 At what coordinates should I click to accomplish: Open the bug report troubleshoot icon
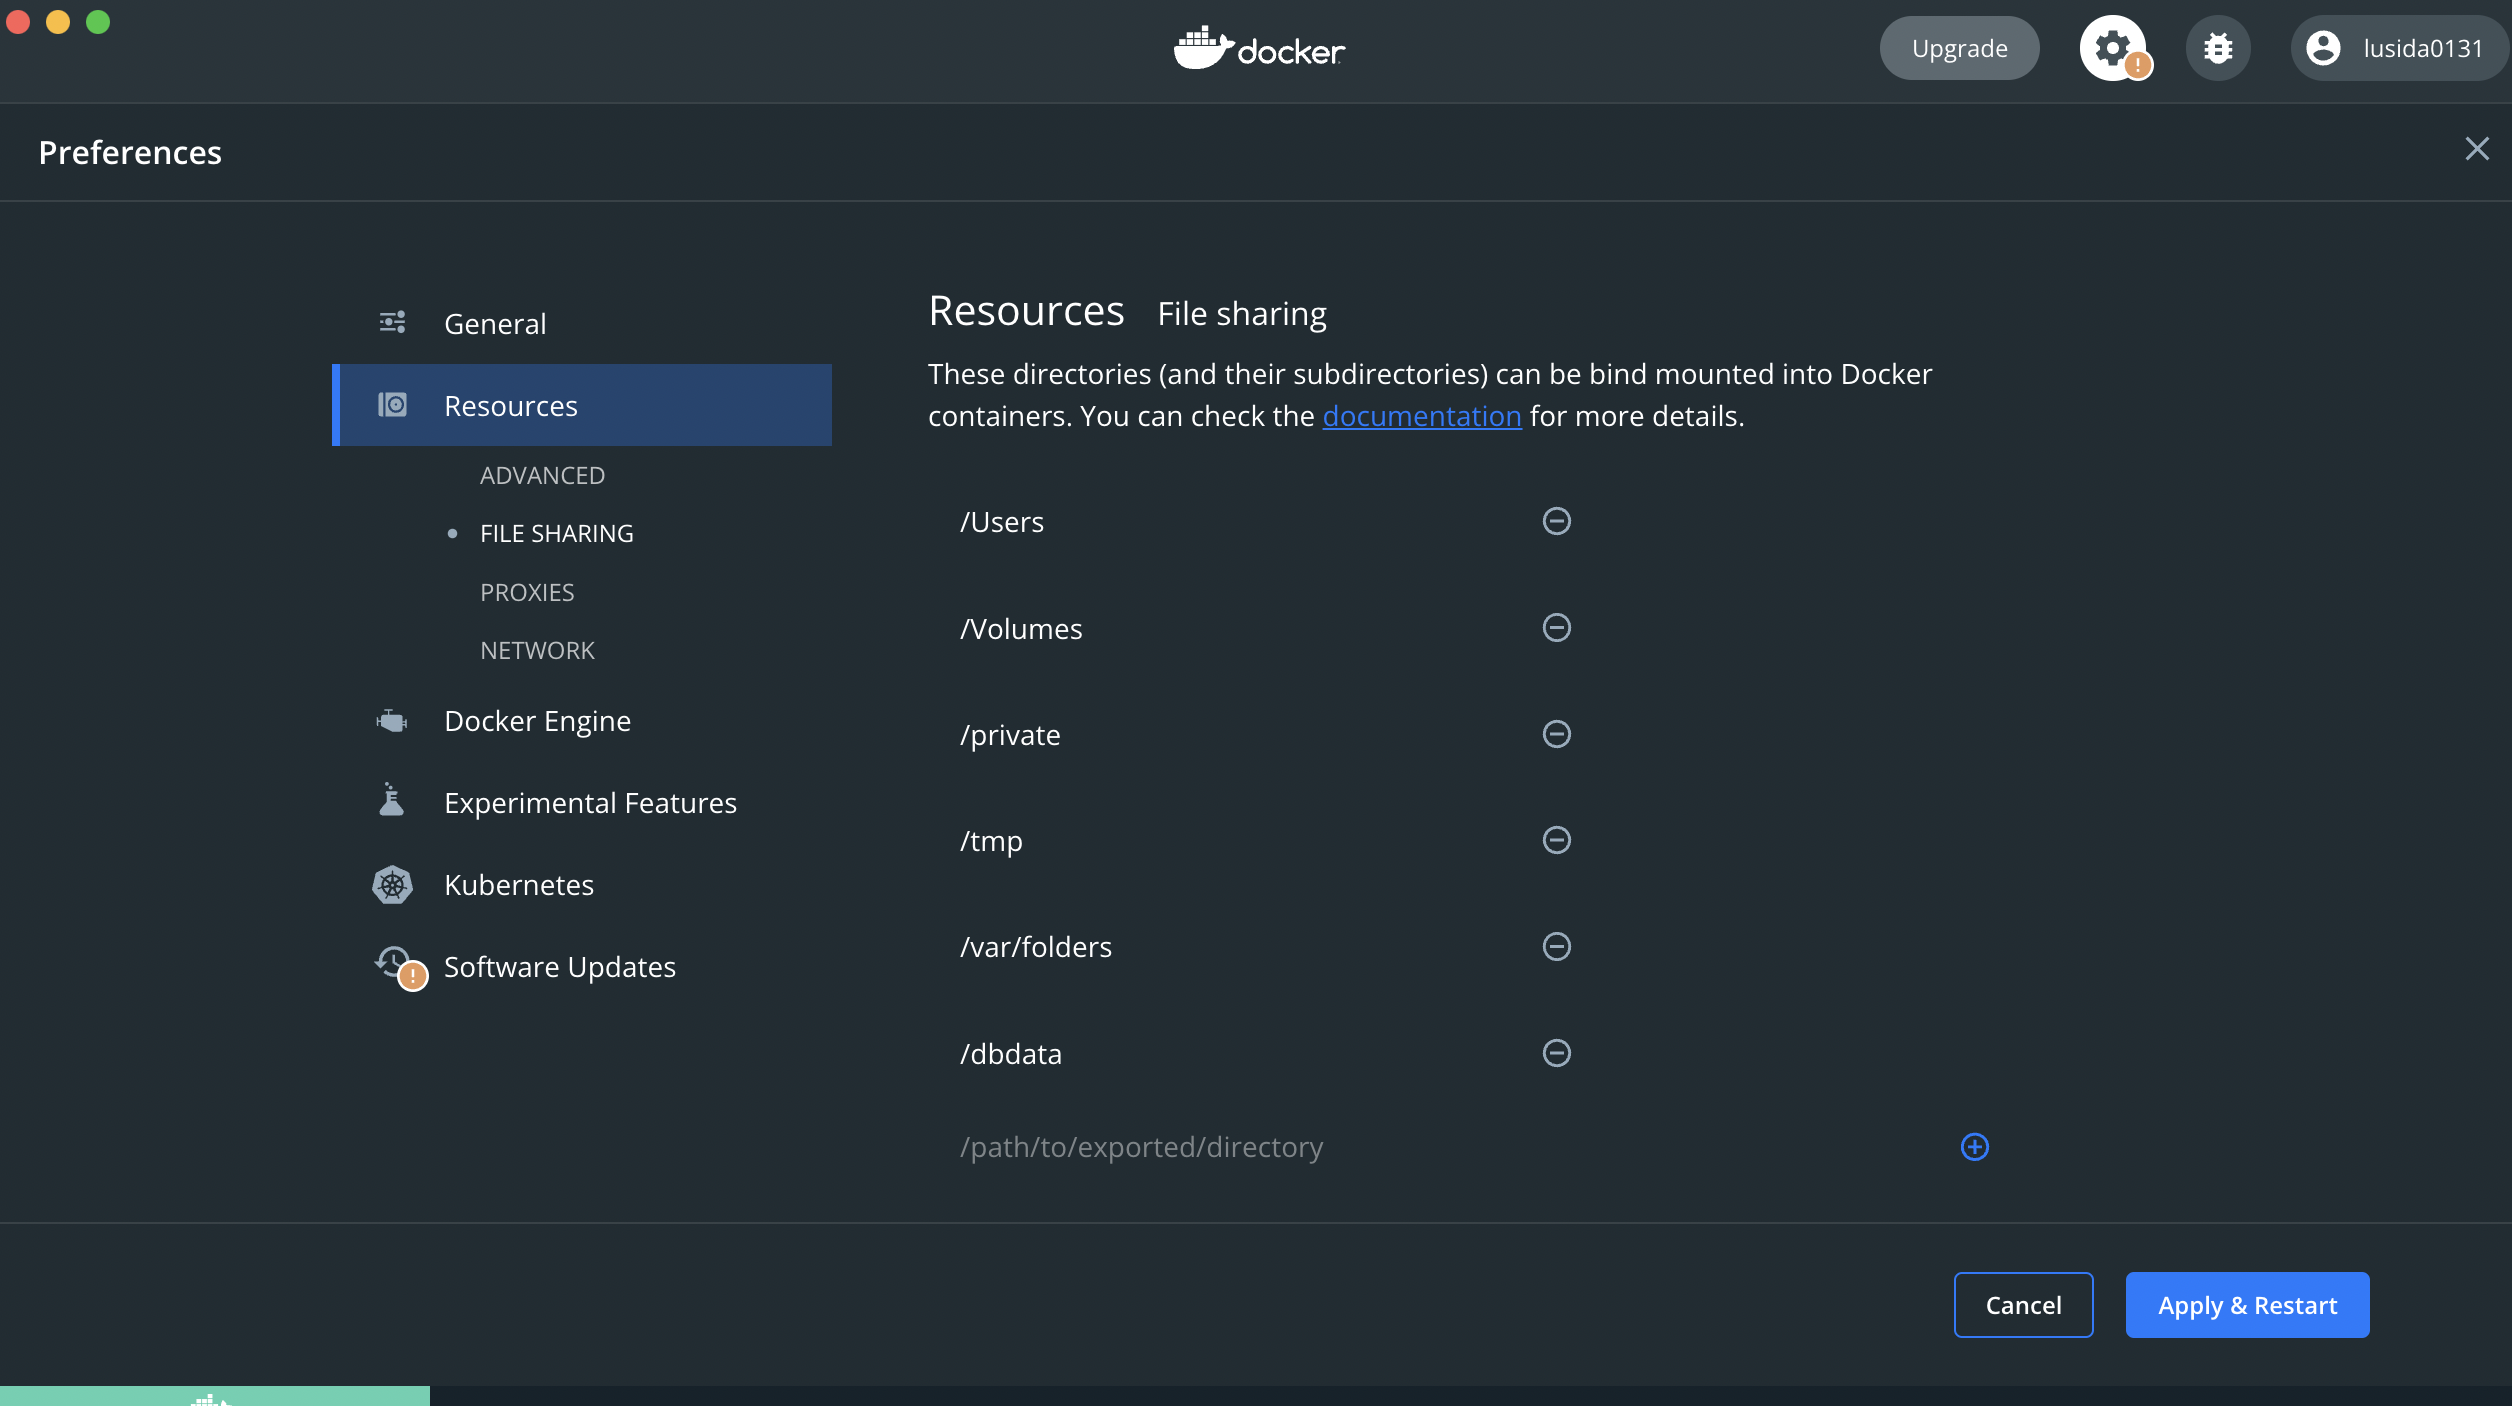[x=2218, y=48]
